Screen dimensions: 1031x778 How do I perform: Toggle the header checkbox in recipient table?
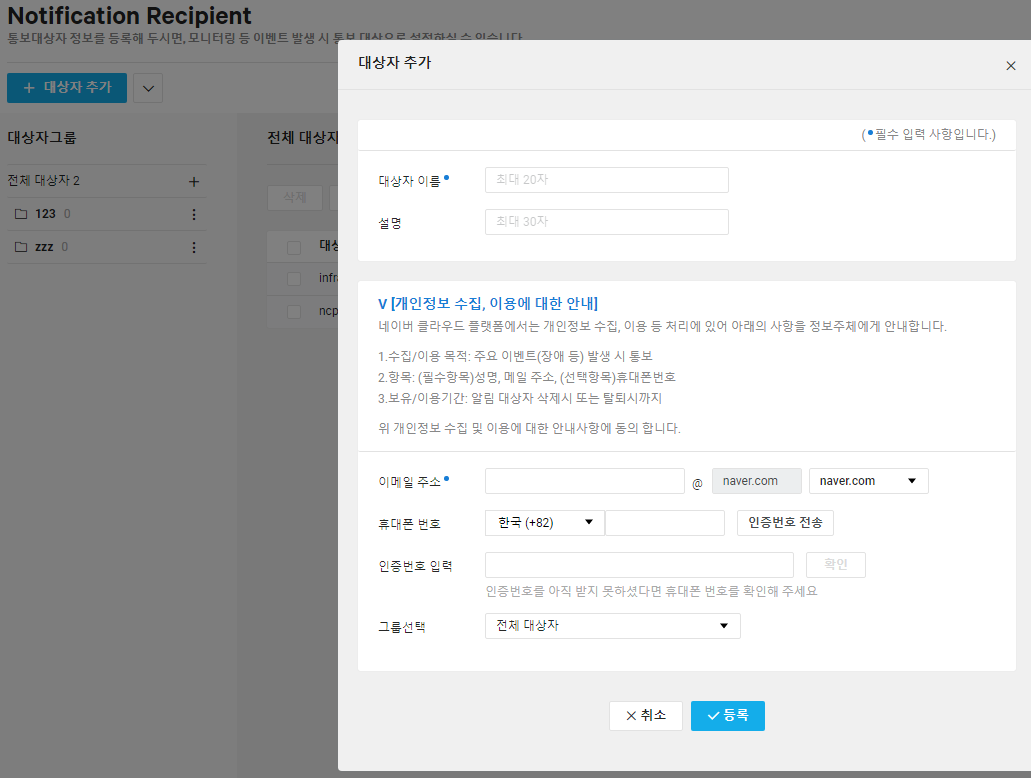pyautogui.click(x=294, y=247)
